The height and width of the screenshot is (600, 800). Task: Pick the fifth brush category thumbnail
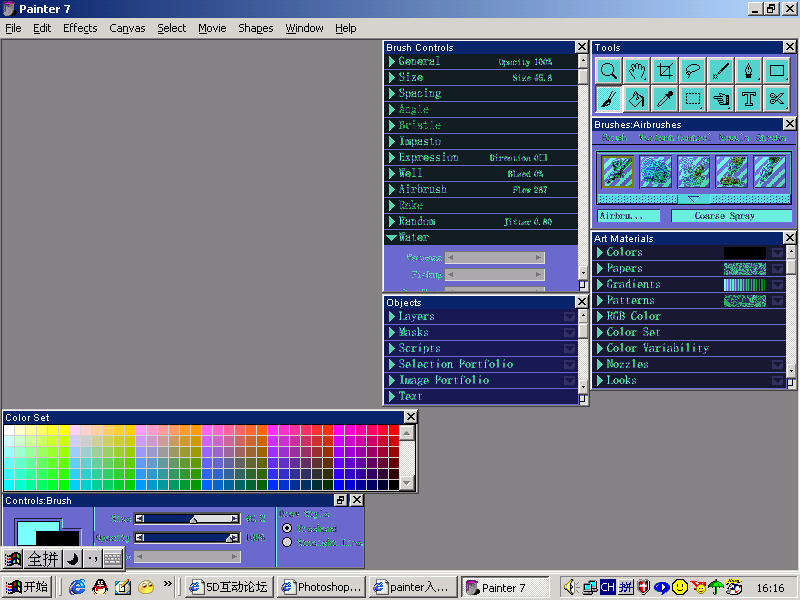pyautogui.click(x=769, y=172)
